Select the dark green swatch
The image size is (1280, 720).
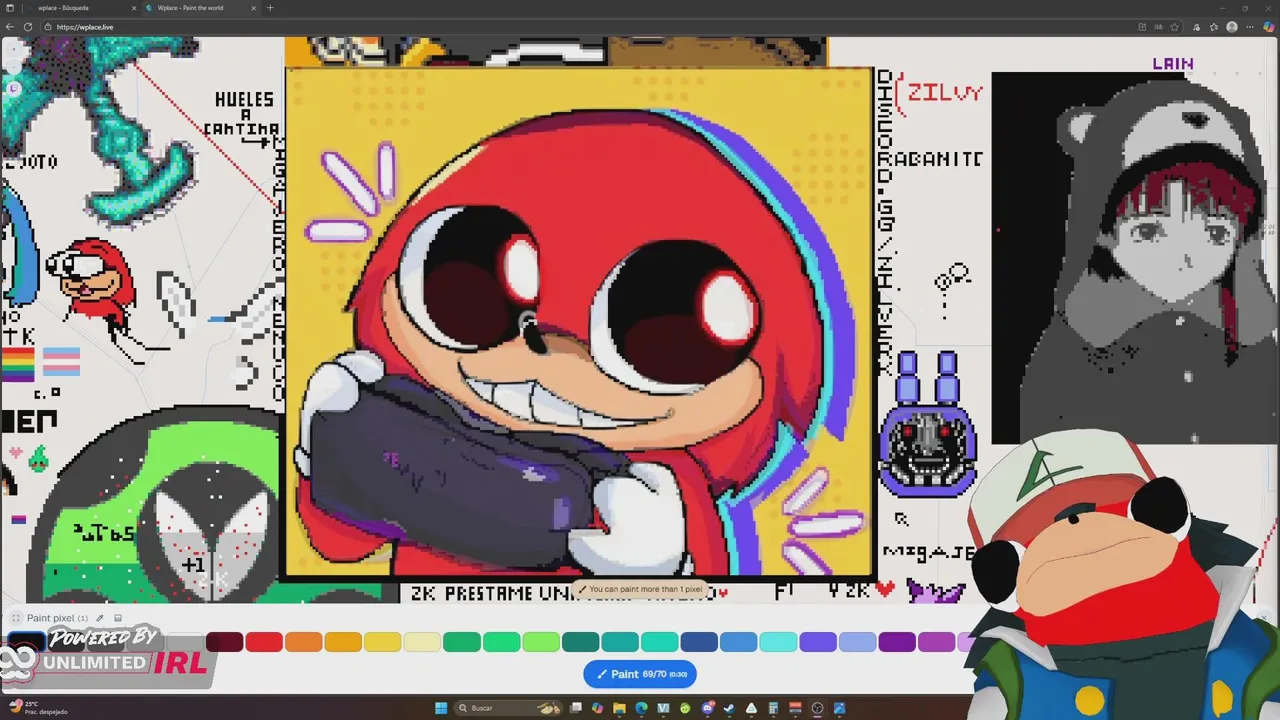(461, 642)
